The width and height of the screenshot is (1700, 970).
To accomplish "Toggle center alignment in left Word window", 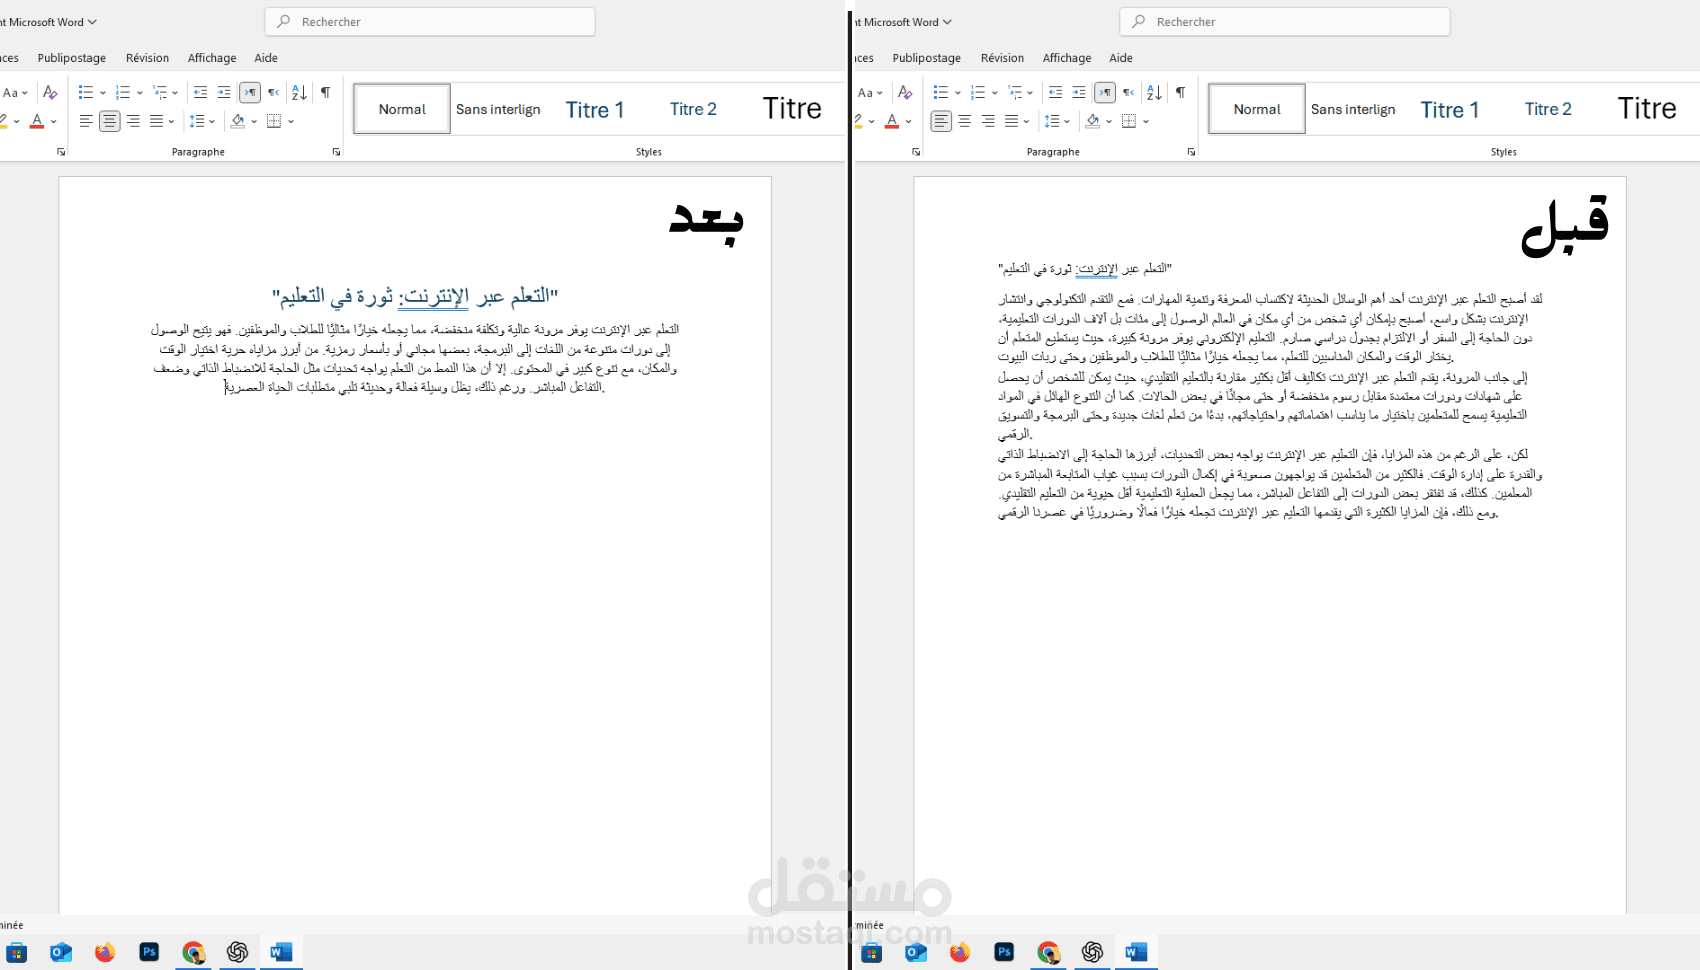I will point(109,121).
